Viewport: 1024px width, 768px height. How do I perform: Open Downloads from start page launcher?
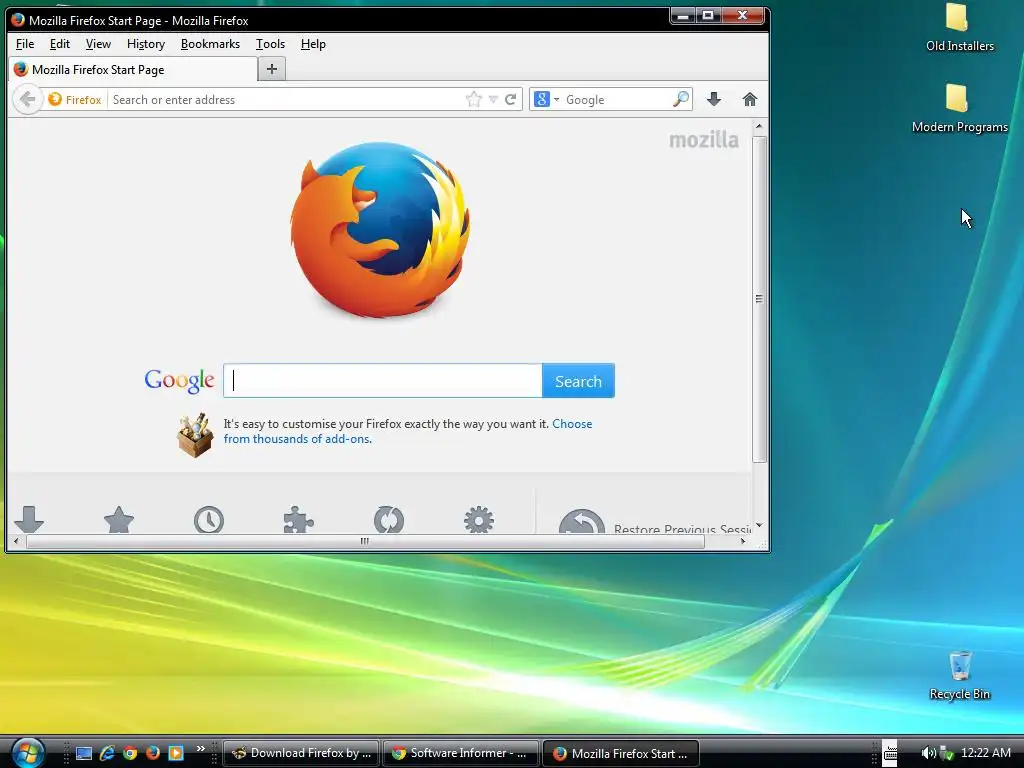coord(29,520)
